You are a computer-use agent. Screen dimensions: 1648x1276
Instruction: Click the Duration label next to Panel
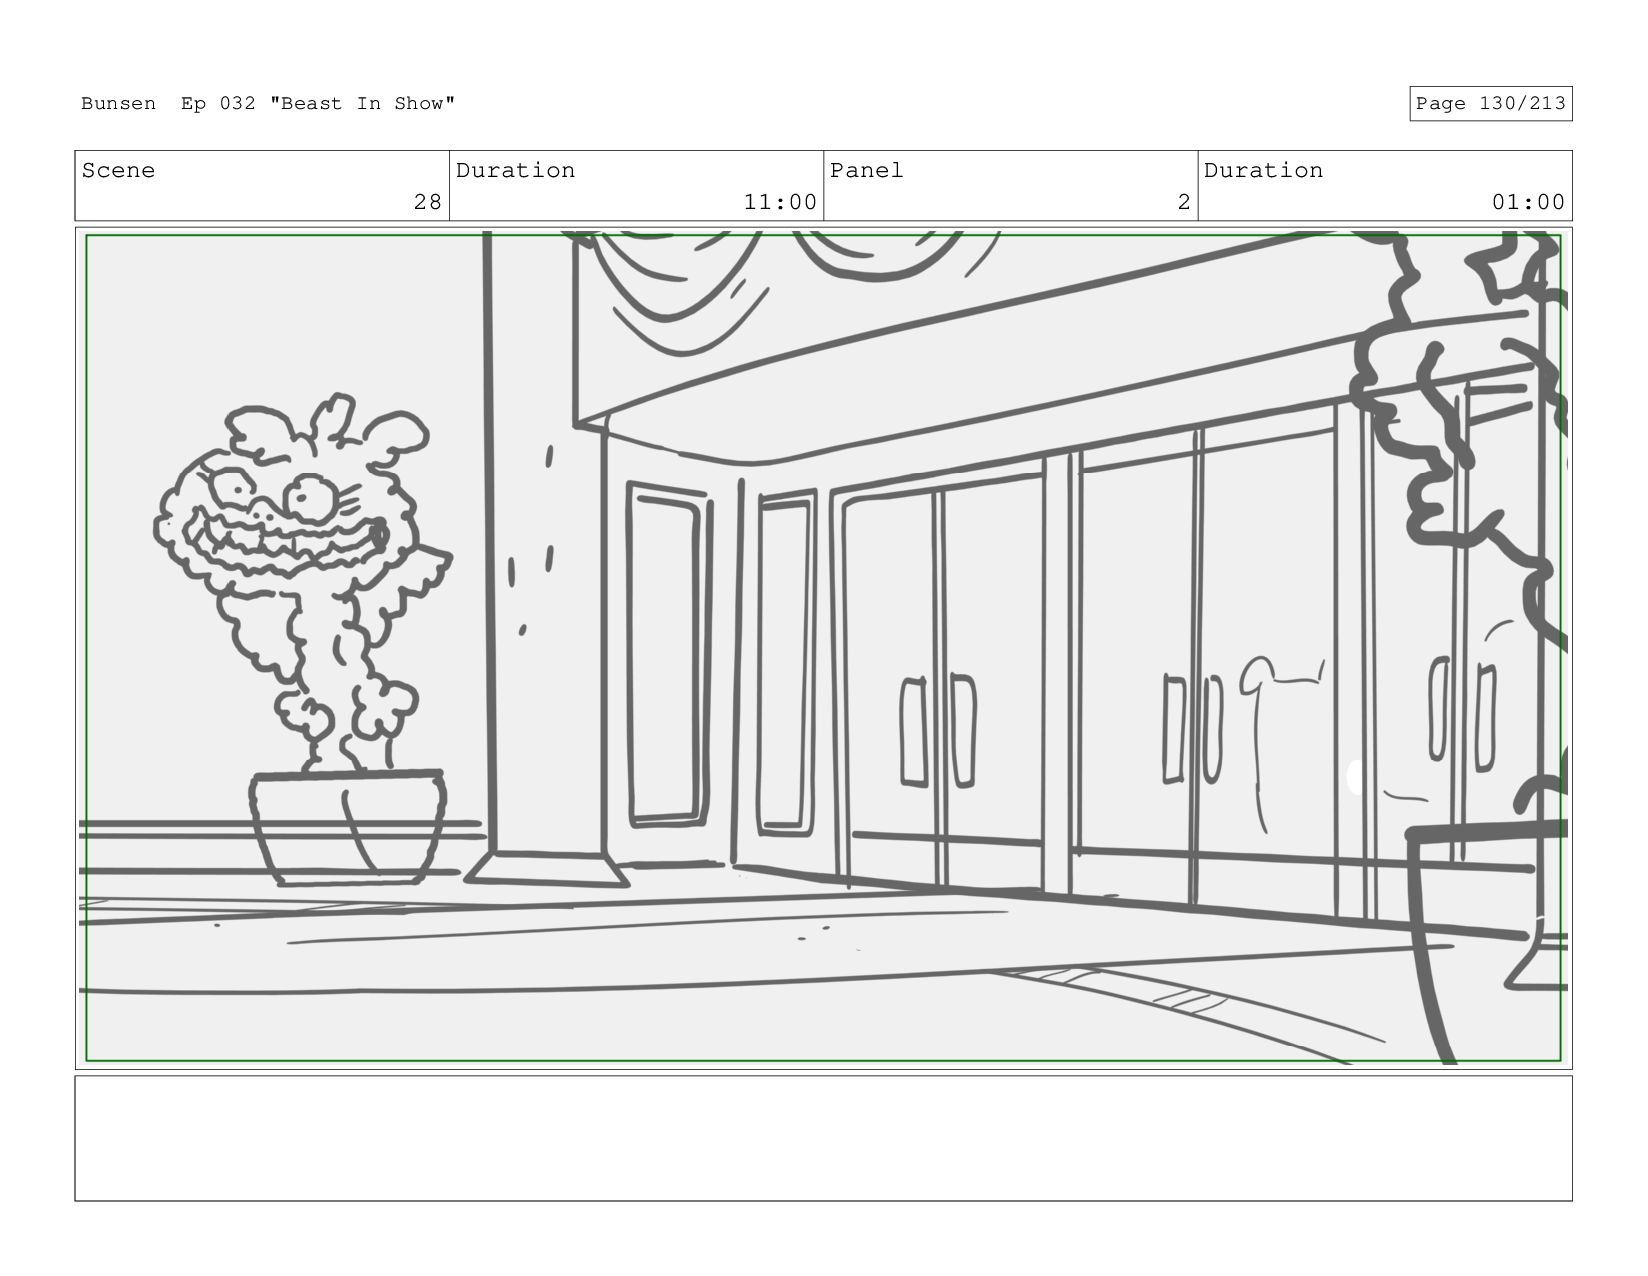(1263, 171)
